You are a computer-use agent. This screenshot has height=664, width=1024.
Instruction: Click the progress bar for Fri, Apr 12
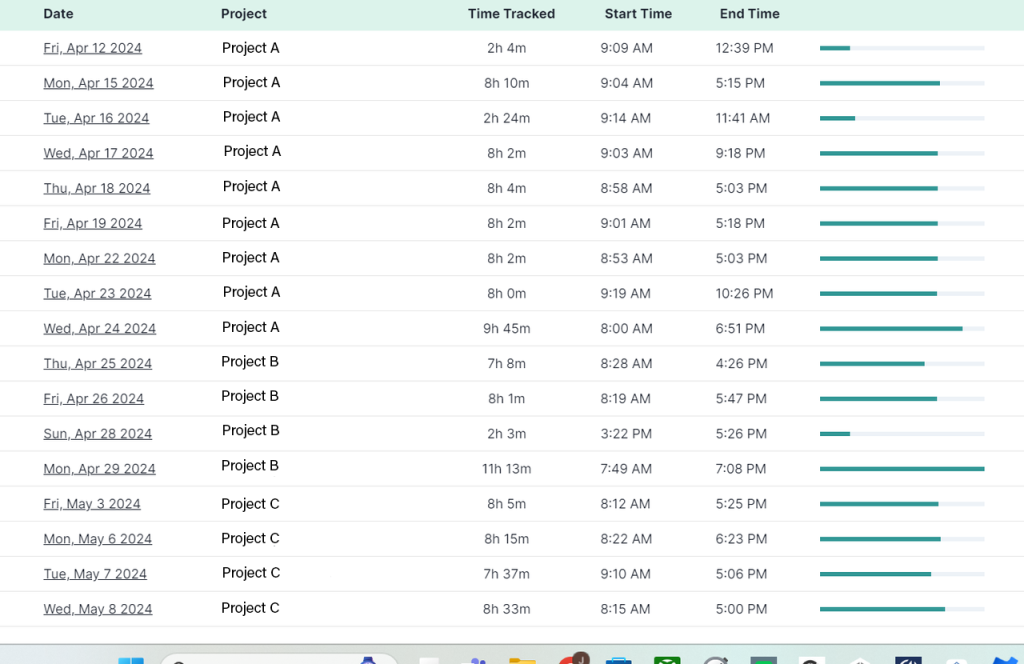pyautogui.click(x=901, y=48)
